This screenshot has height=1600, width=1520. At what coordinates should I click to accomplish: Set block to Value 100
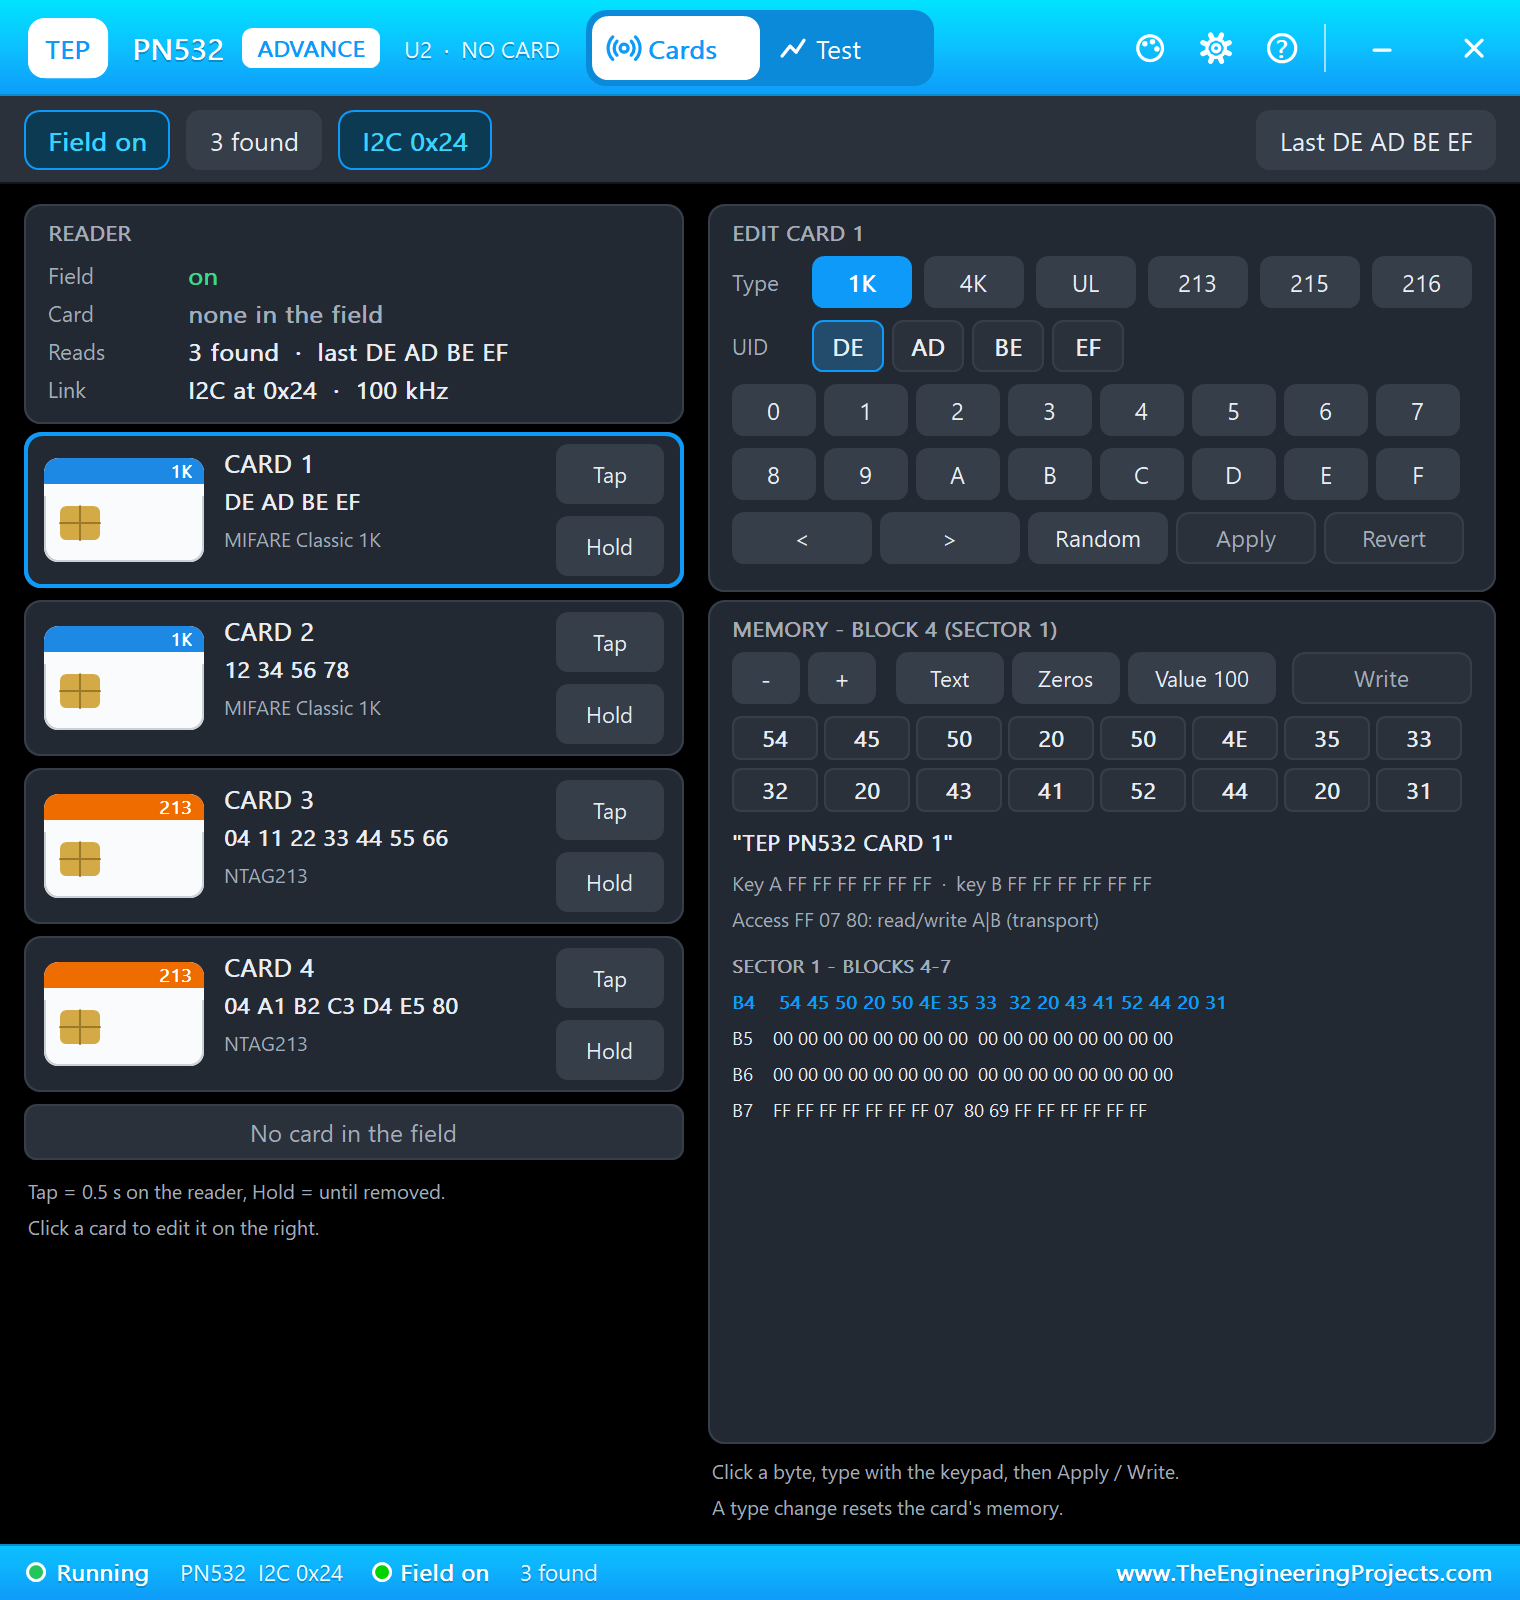coord(1202,678)
